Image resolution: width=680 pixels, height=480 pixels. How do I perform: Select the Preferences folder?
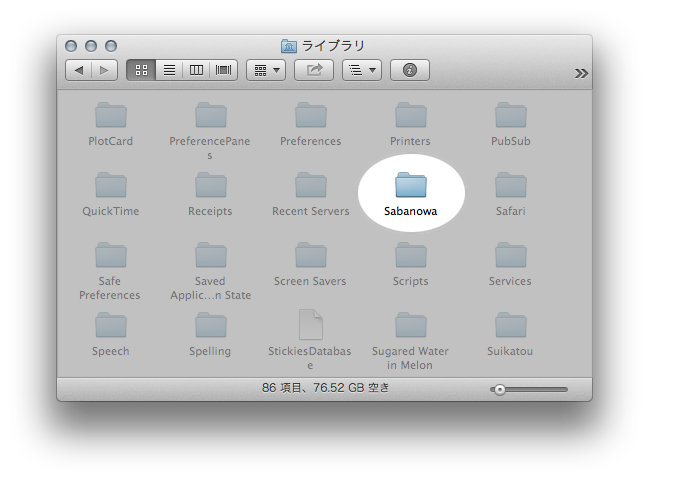pos(311,115)
